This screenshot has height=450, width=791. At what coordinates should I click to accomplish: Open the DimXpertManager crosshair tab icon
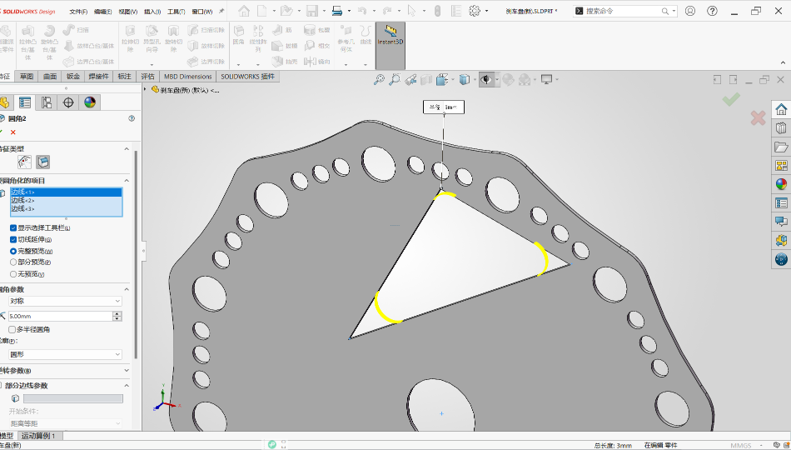[x=68, y=102]
